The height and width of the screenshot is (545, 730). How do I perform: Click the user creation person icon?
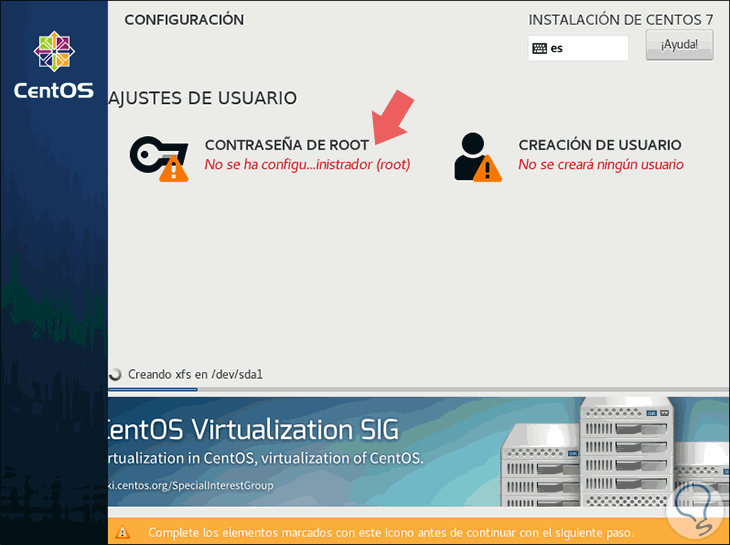click(x=478, y=157)
